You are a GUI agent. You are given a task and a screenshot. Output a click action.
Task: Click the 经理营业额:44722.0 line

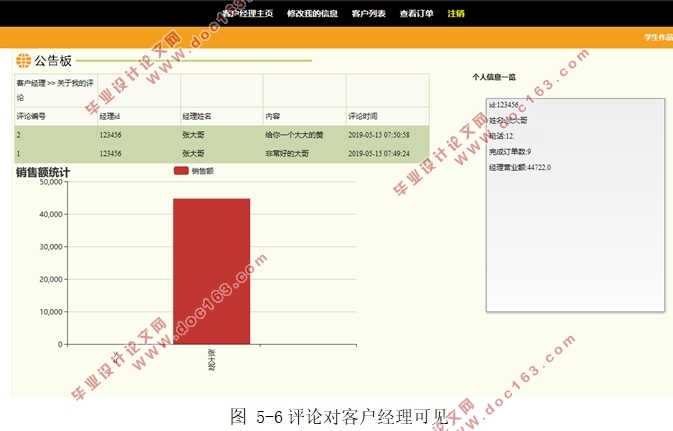pos(520,167)
